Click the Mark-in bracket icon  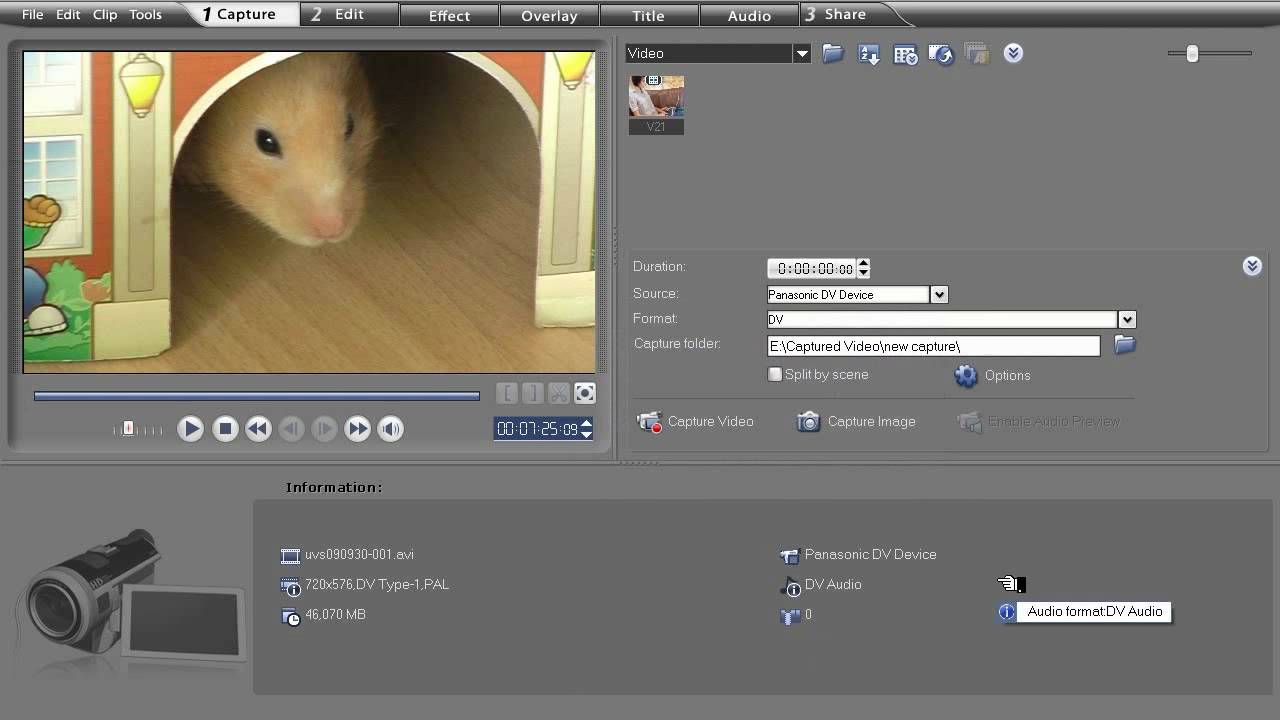[x=507, y=393]
